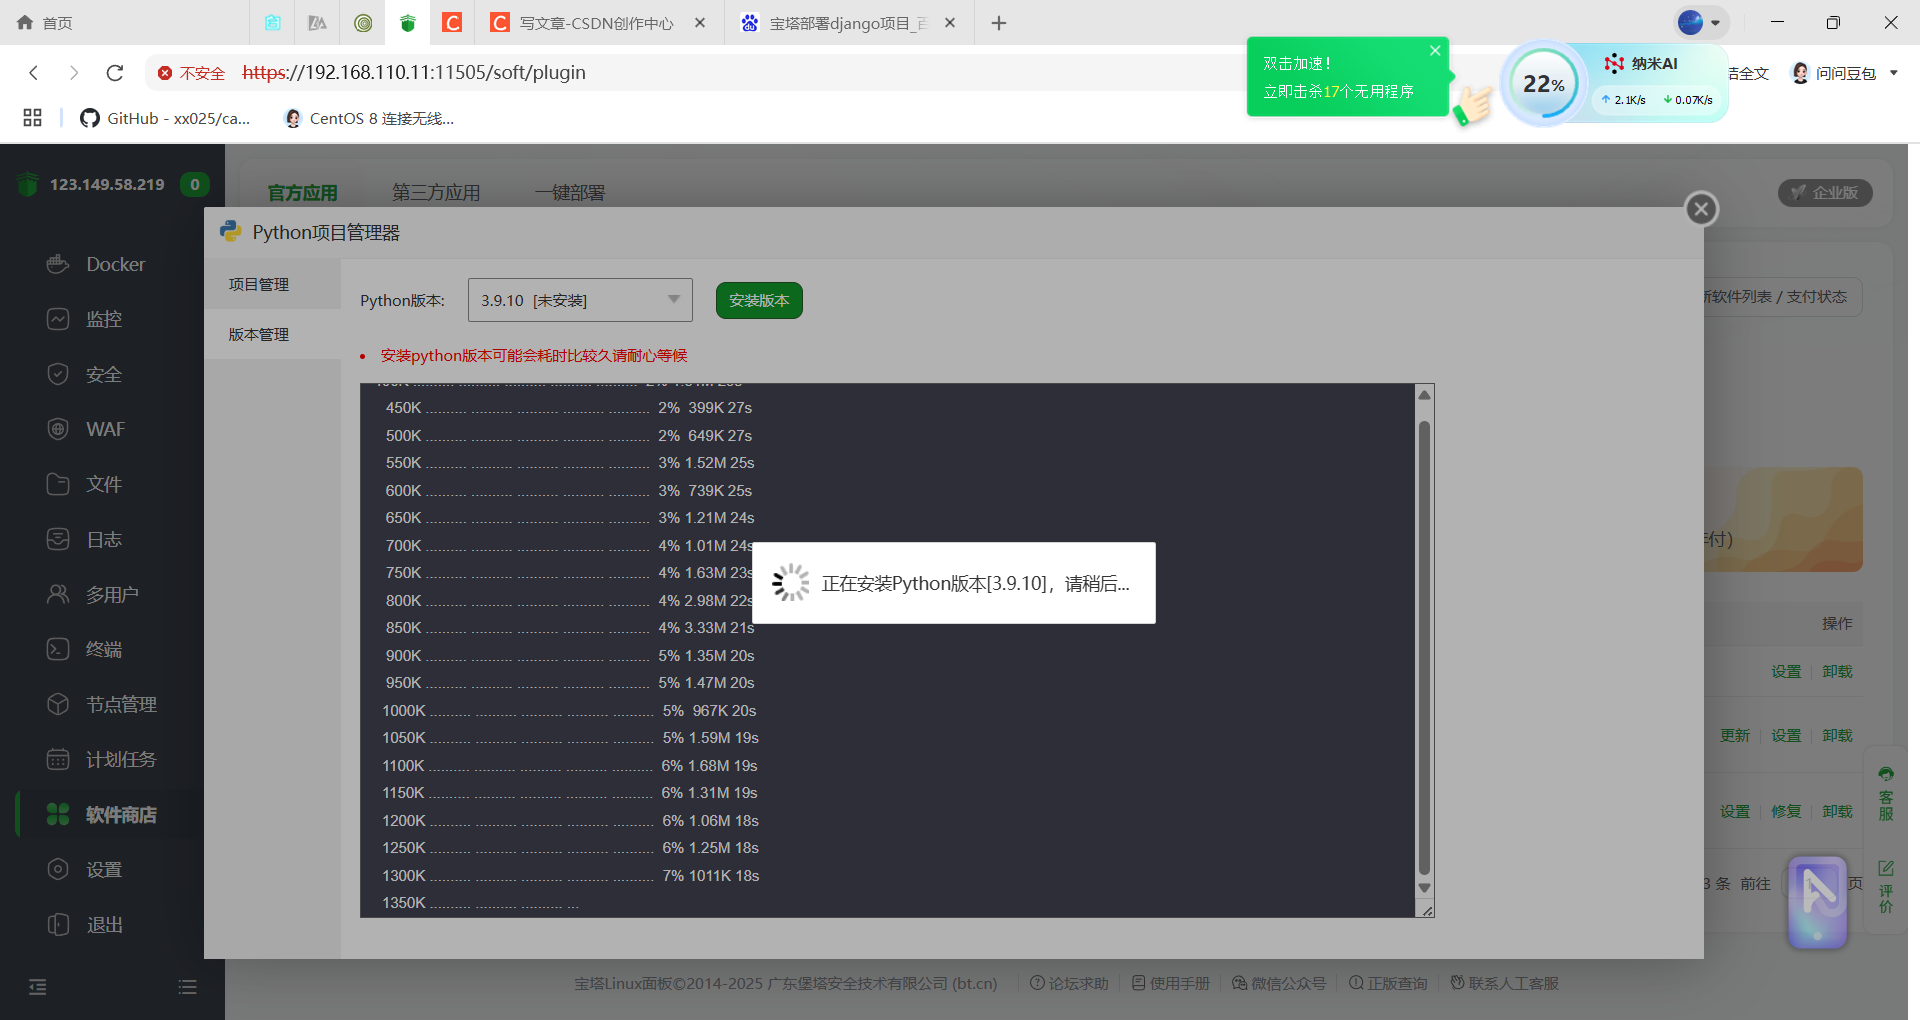The width and height of the screenshot is (1920, 1020).
Task: Close the CSDN创作中心 tab
Action: (700, 22)
